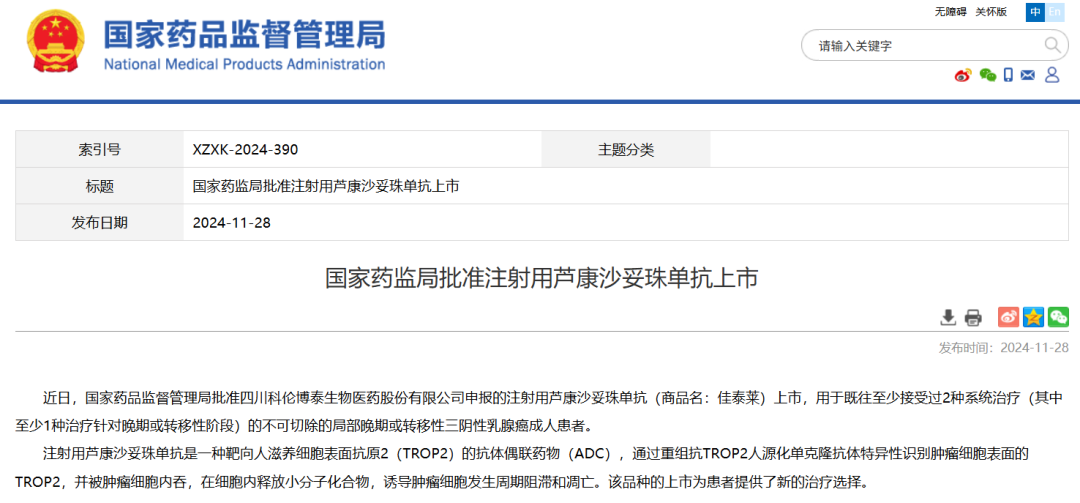Switch language to En
This screenshot has height=503, width=1080.
1055,12
